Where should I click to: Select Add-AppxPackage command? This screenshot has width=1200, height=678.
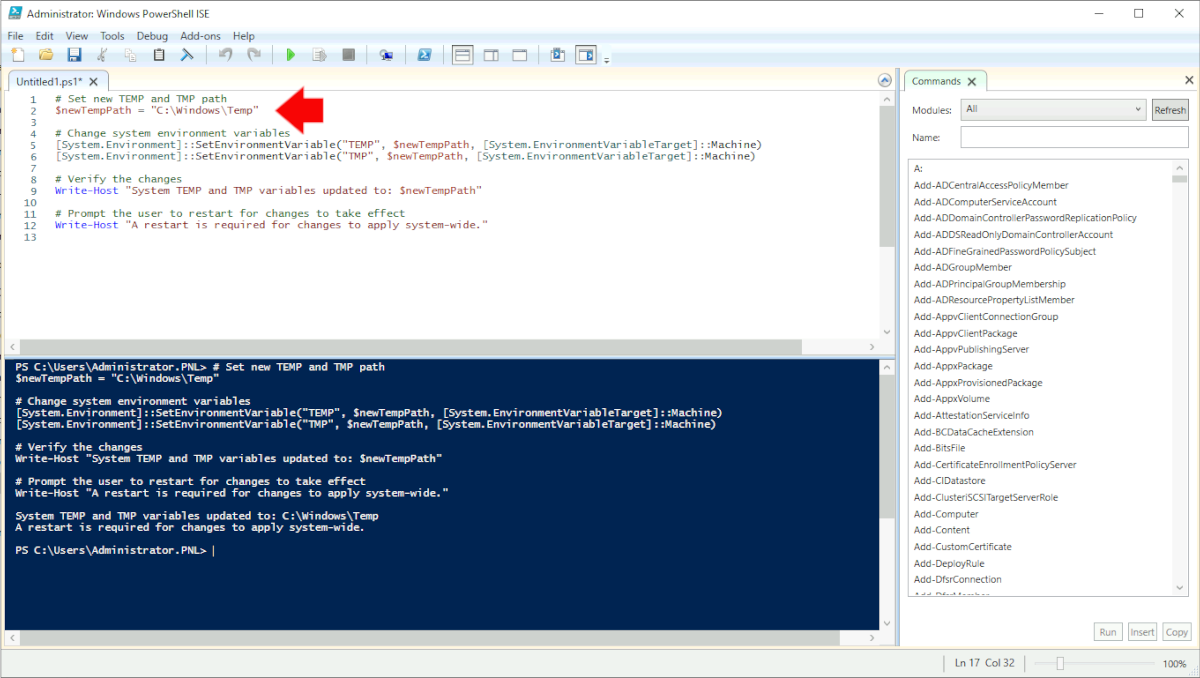(952, 366)
